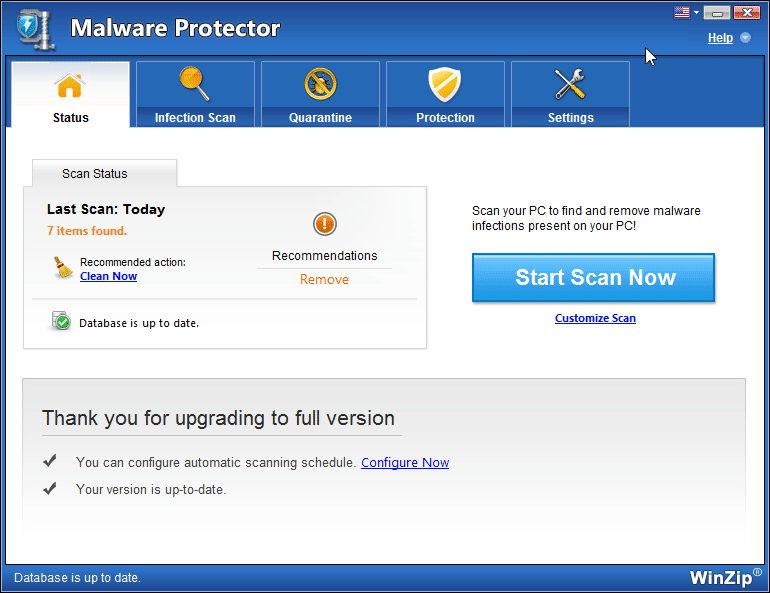Click the Clean Now link
The height and width of the screenshot is (593, 770).
point(108,276)
